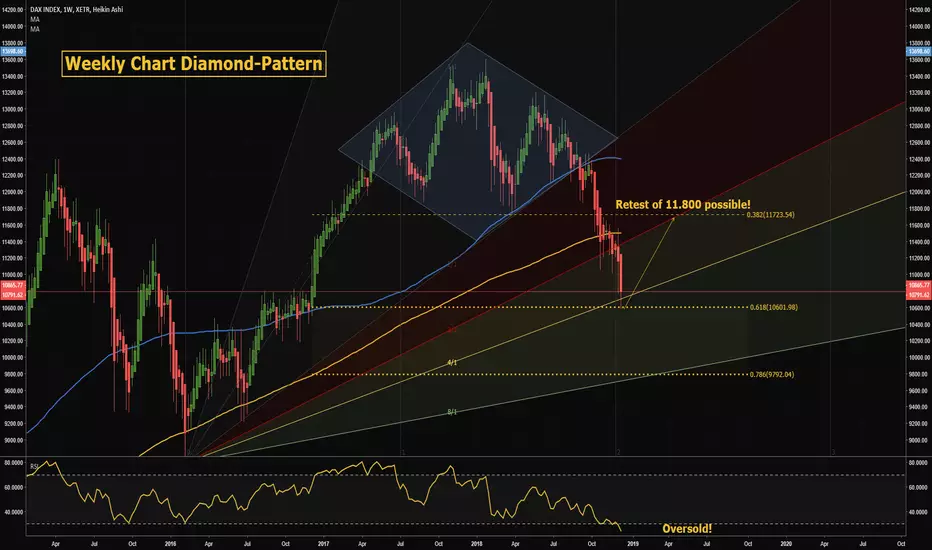
Task: Click the 0.618(10601.98) Fibonacci level label
Action: click(x=773, y=307)
